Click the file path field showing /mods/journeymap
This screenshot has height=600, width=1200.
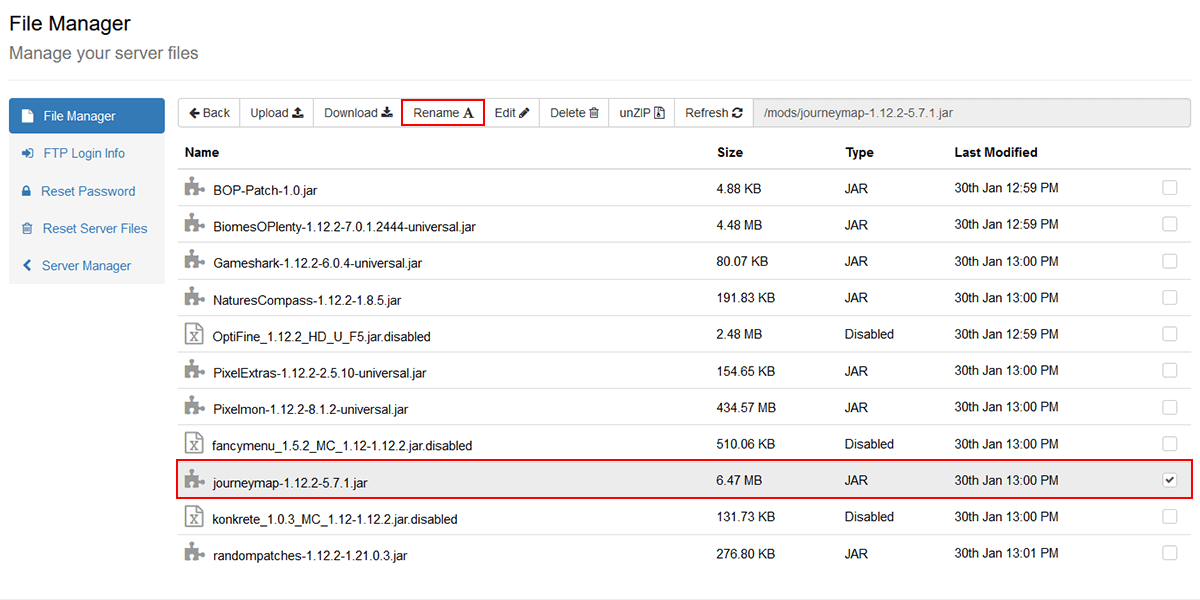[971, 113]
